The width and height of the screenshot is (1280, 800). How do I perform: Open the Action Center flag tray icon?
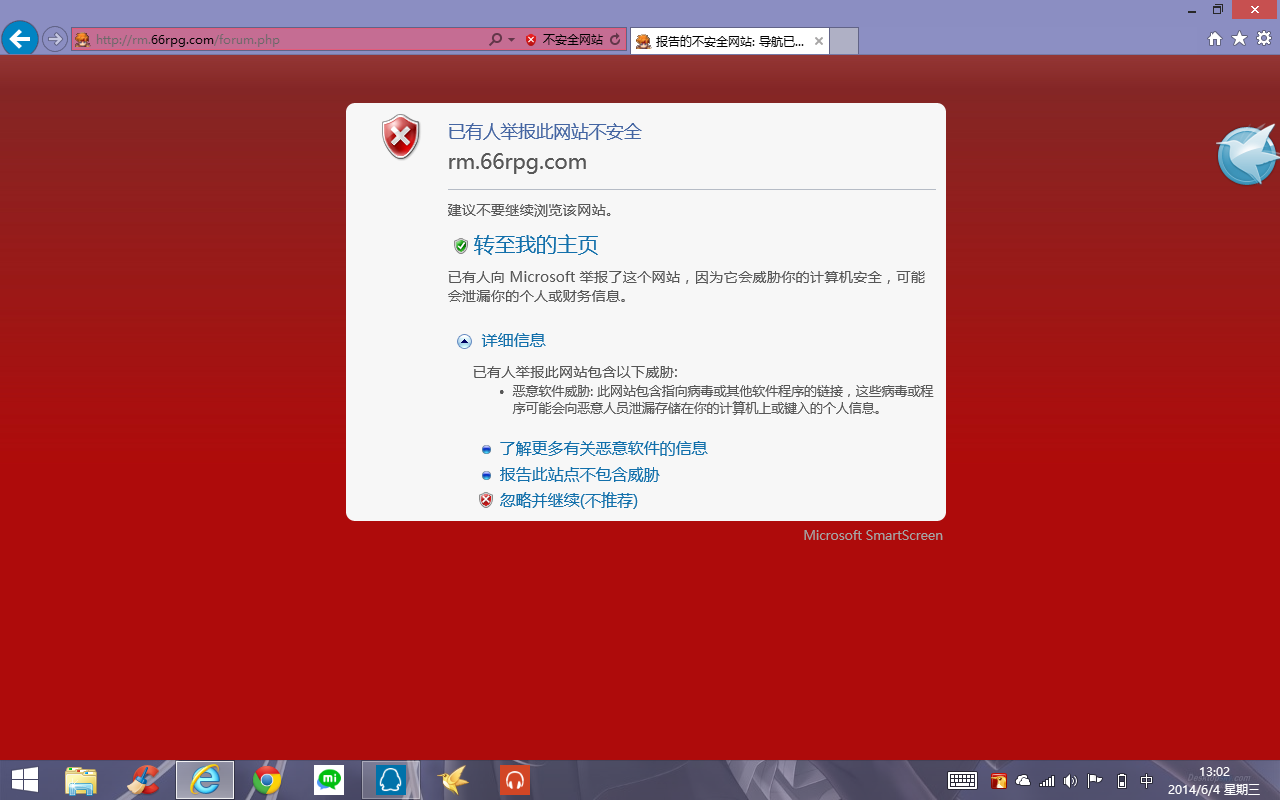pyautogui.click(x=1095, y=781)
